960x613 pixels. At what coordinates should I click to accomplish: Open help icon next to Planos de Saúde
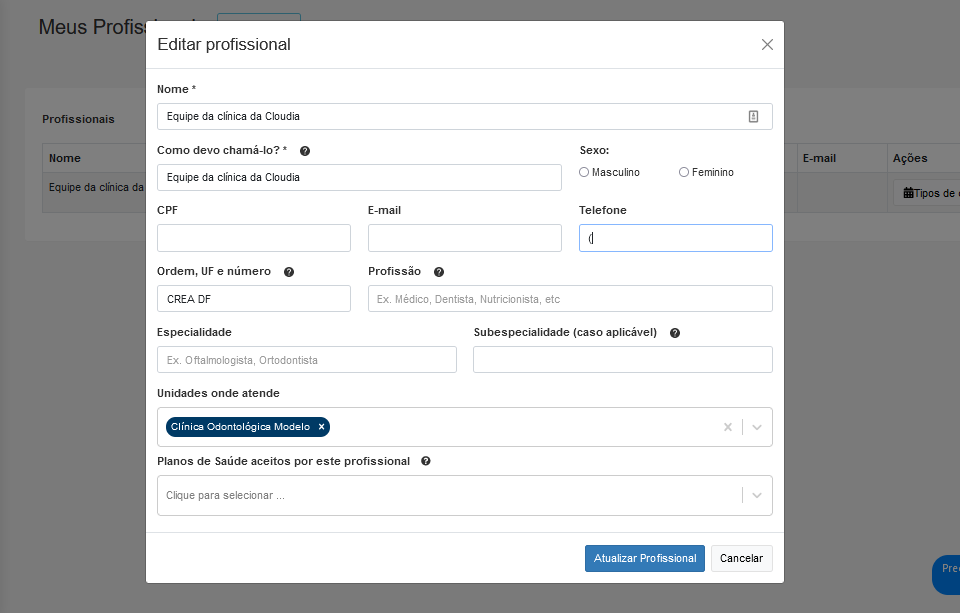pos(426,461)
